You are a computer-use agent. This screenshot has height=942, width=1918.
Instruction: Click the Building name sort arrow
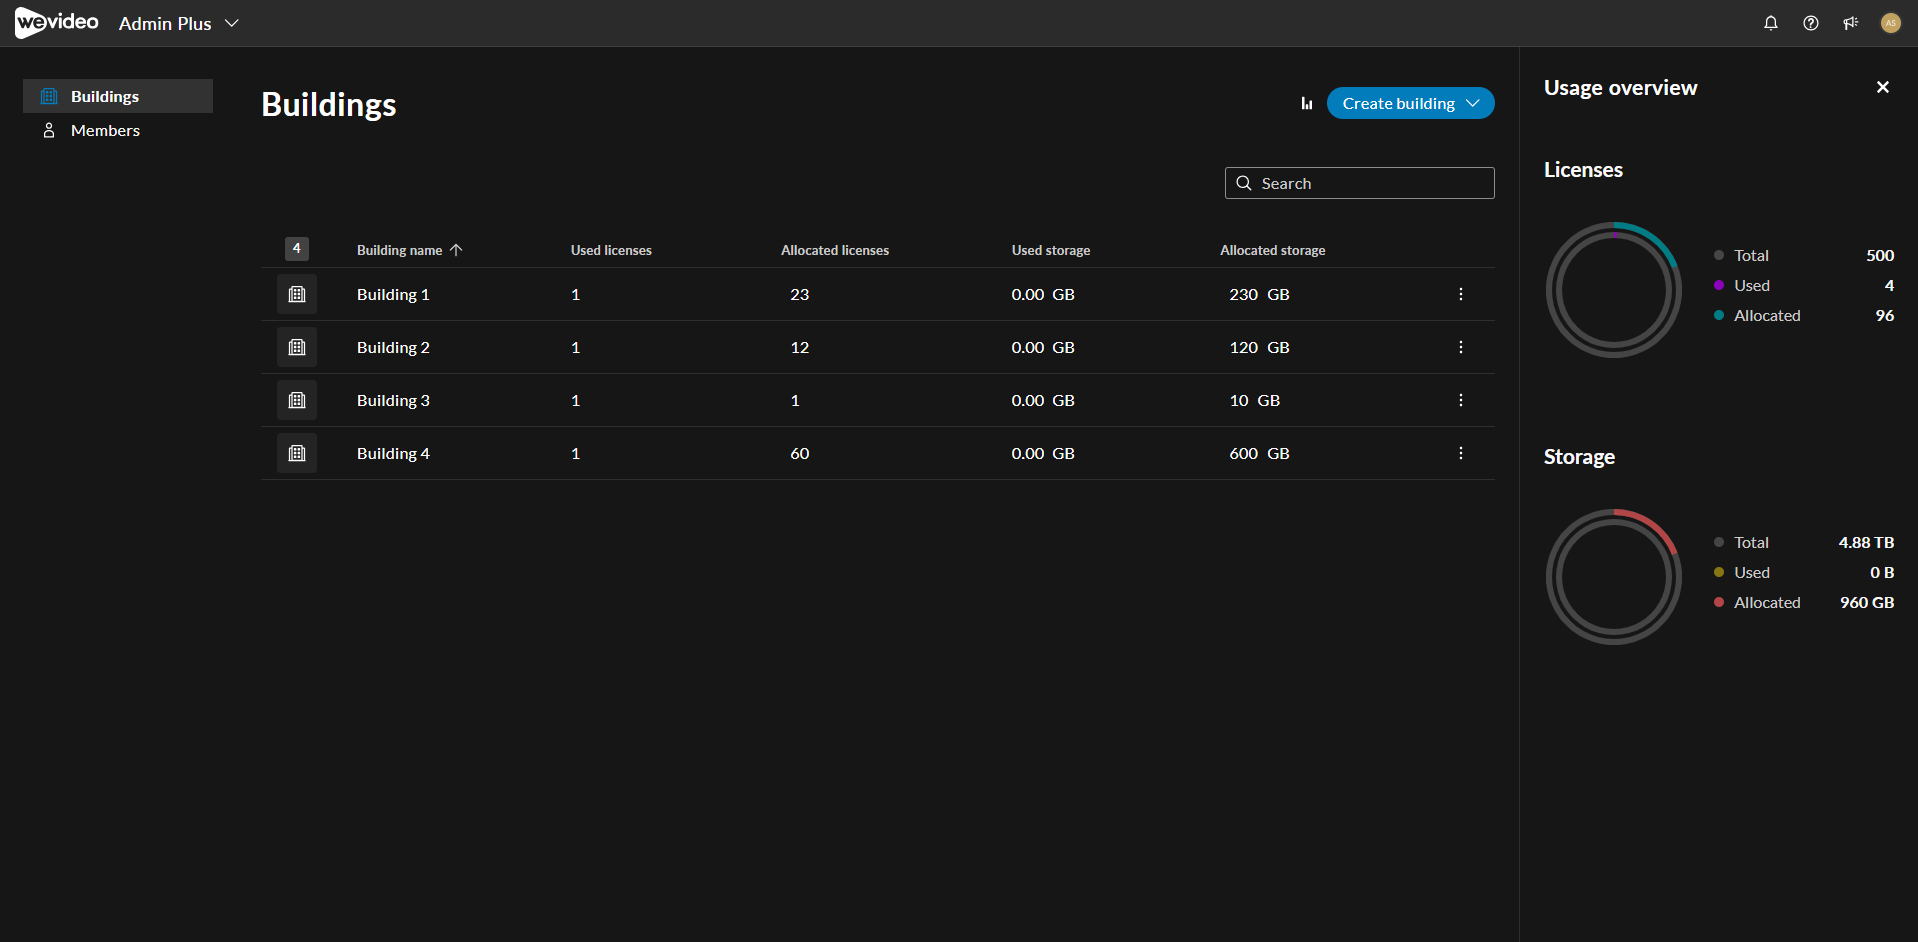tap(456, 250)
